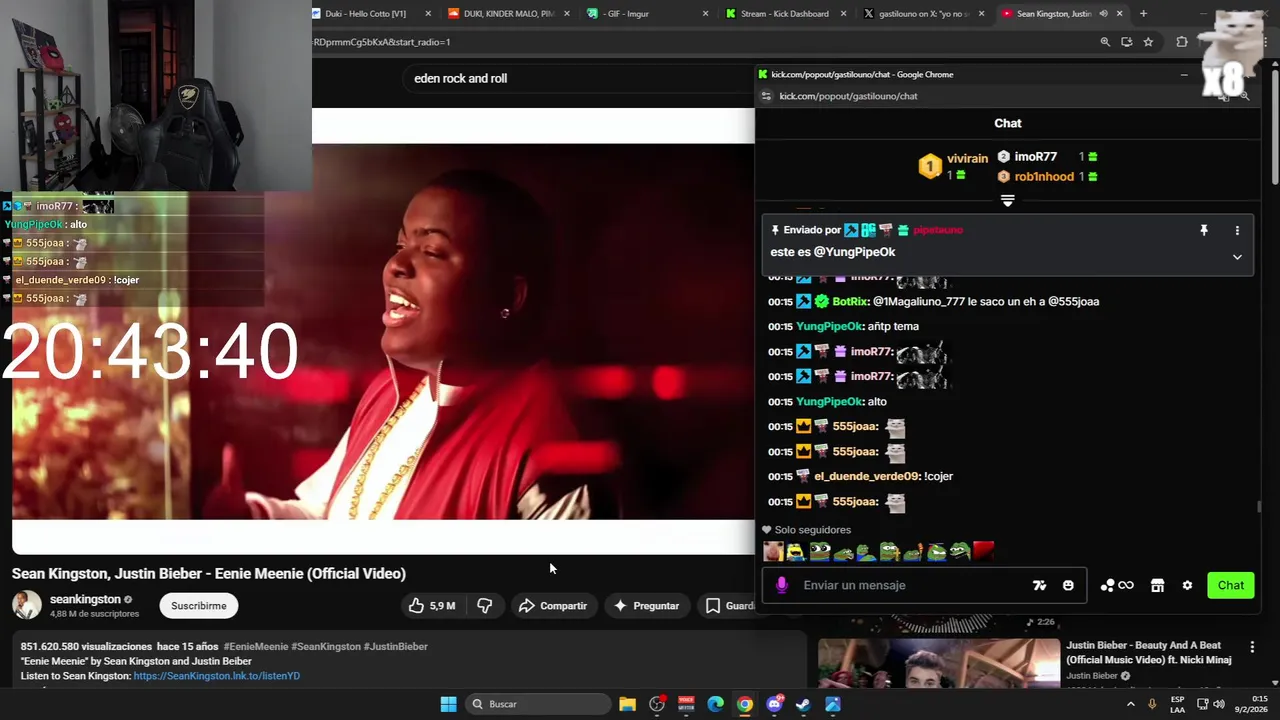Open the channel points infinity icon
The height and width of the screenshot is (720, 1280).
pos(1117,585)
